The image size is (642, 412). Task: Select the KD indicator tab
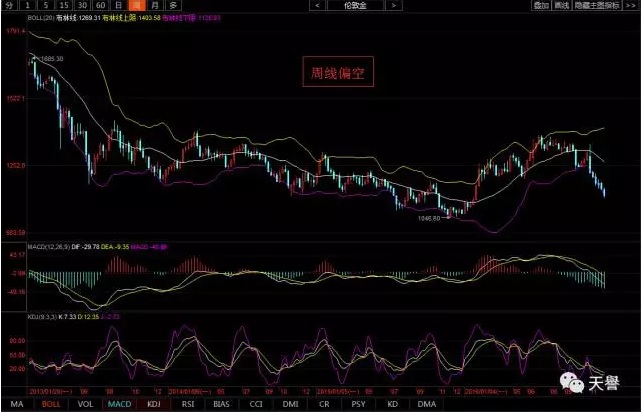coord(392,404)
